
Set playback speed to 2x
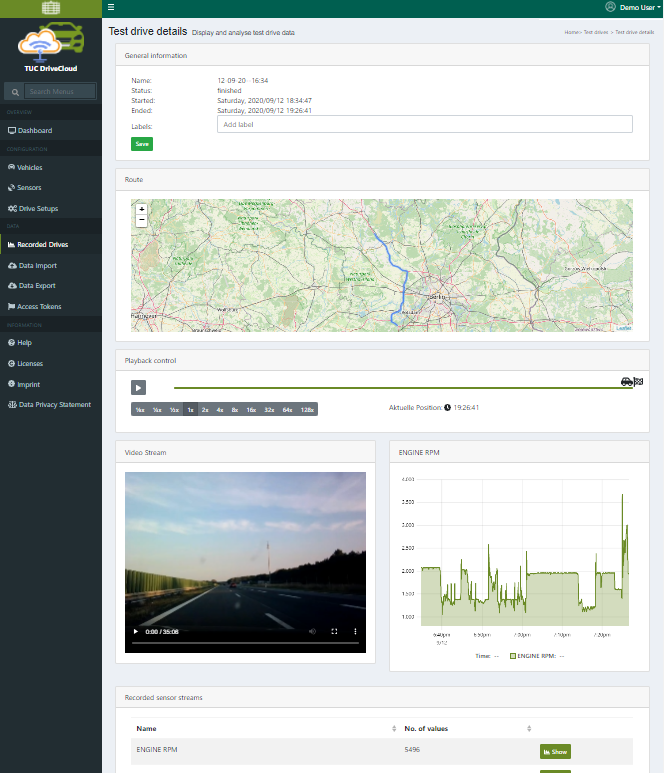205,409
